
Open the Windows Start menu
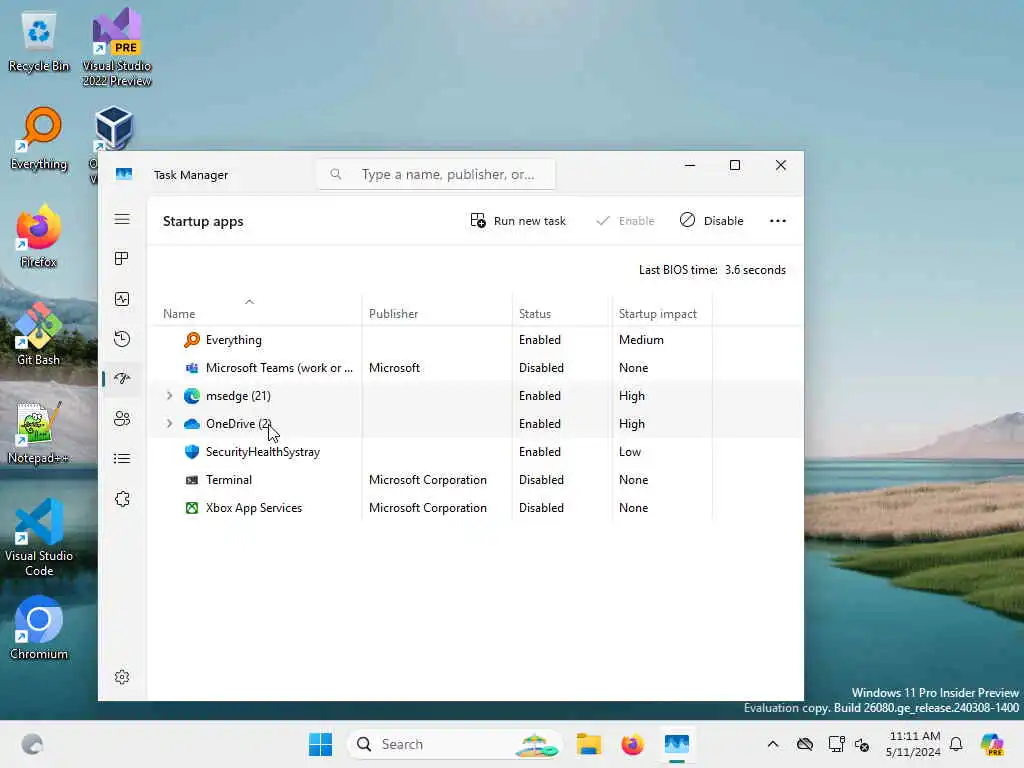click(x=321, y=744)
